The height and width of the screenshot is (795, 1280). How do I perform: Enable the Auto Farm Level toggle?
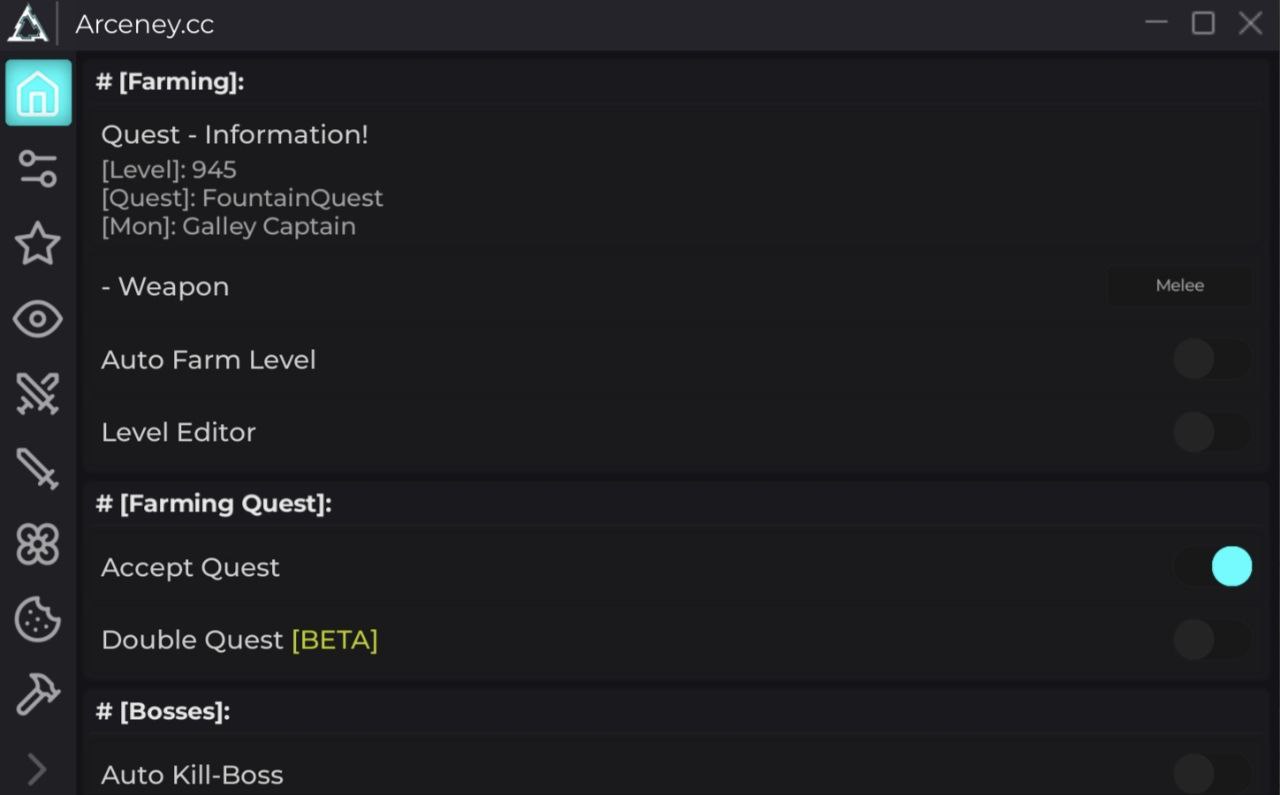pos(1212,359)
